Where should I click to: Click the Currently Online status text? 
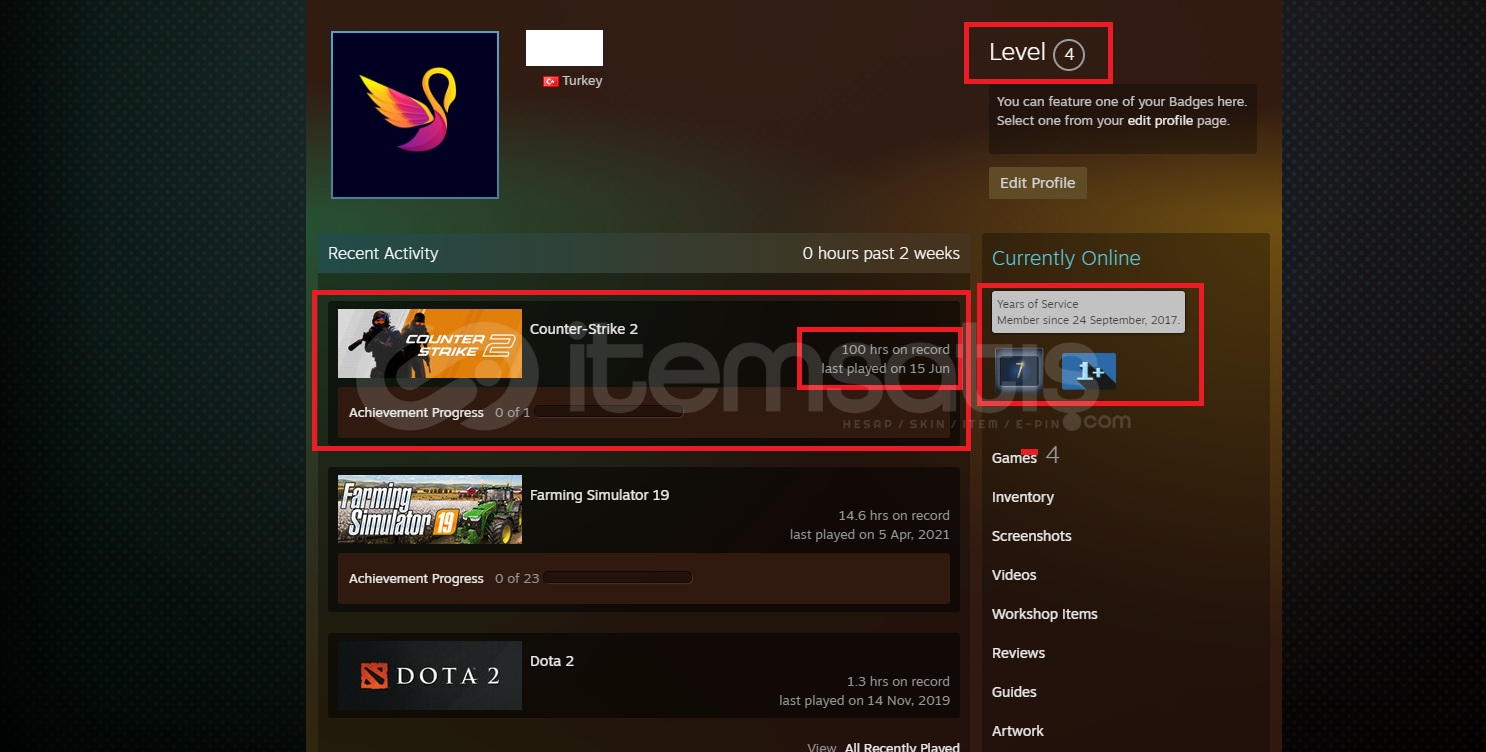point(1066,258)
